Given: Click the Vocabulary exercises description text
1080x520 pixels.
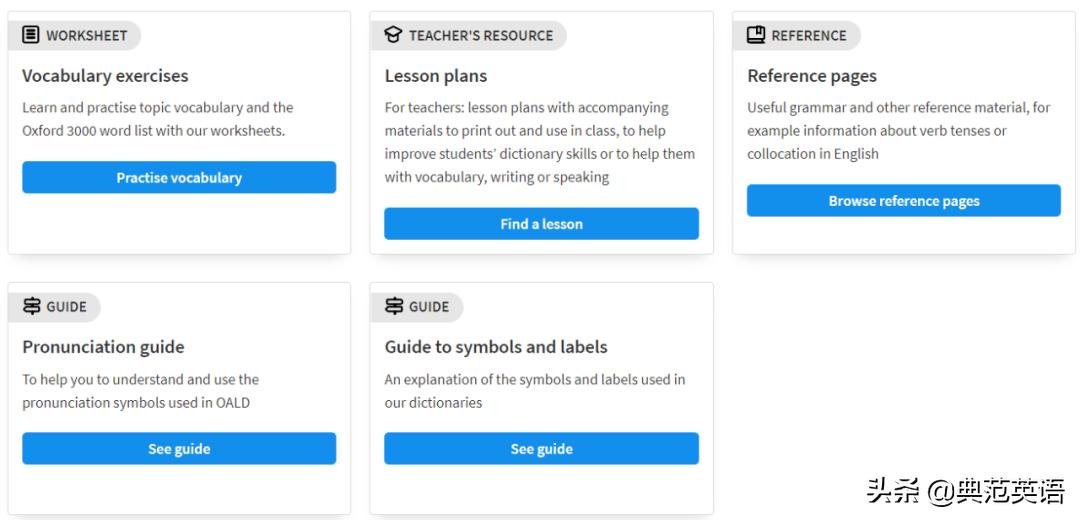Looking at the screenshot, I should (157, 119).
